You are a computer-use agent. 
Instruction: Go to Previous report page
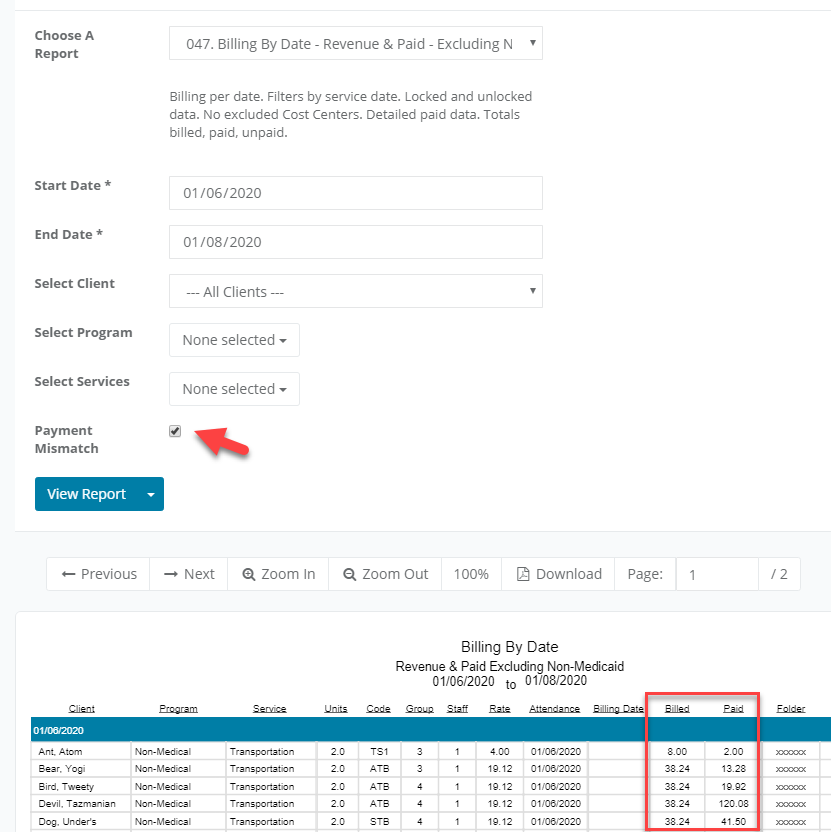point(98,574)
